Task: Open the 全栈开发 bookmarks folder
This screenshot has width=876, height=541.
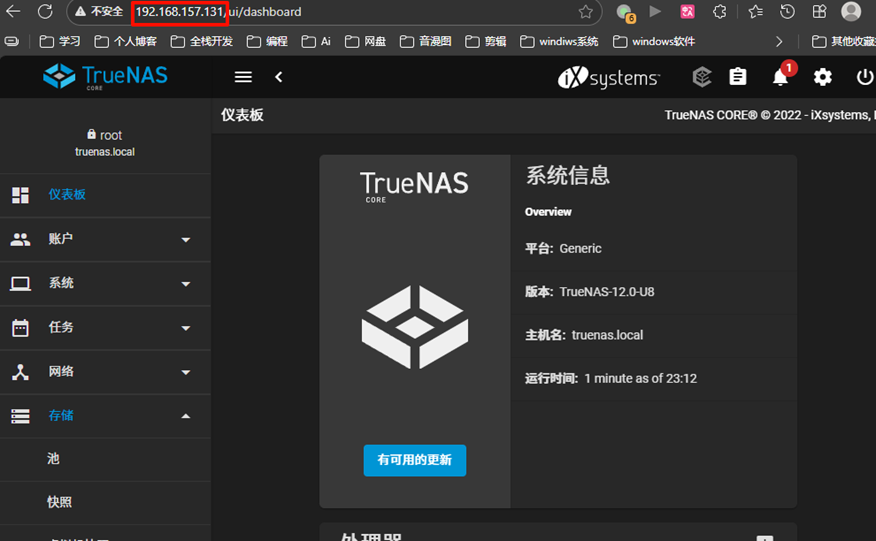Action: (x=202, y=41)
